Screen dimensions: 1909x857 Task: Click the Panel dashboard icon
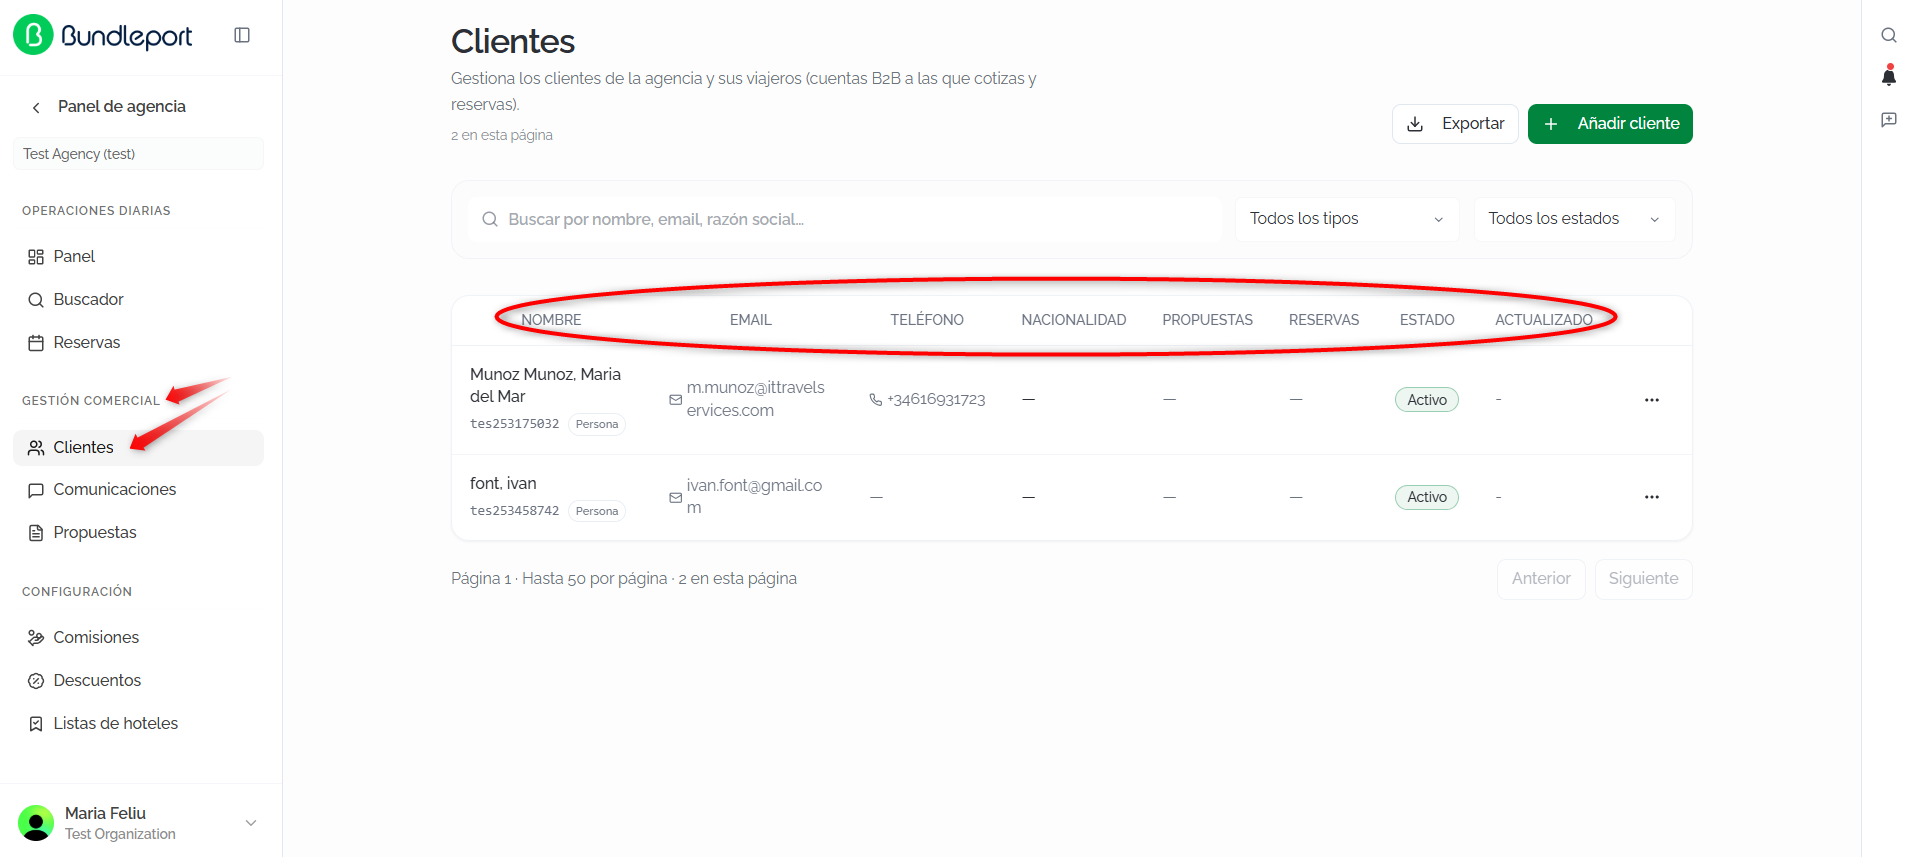pyautogui.click(x=36, y=257)
